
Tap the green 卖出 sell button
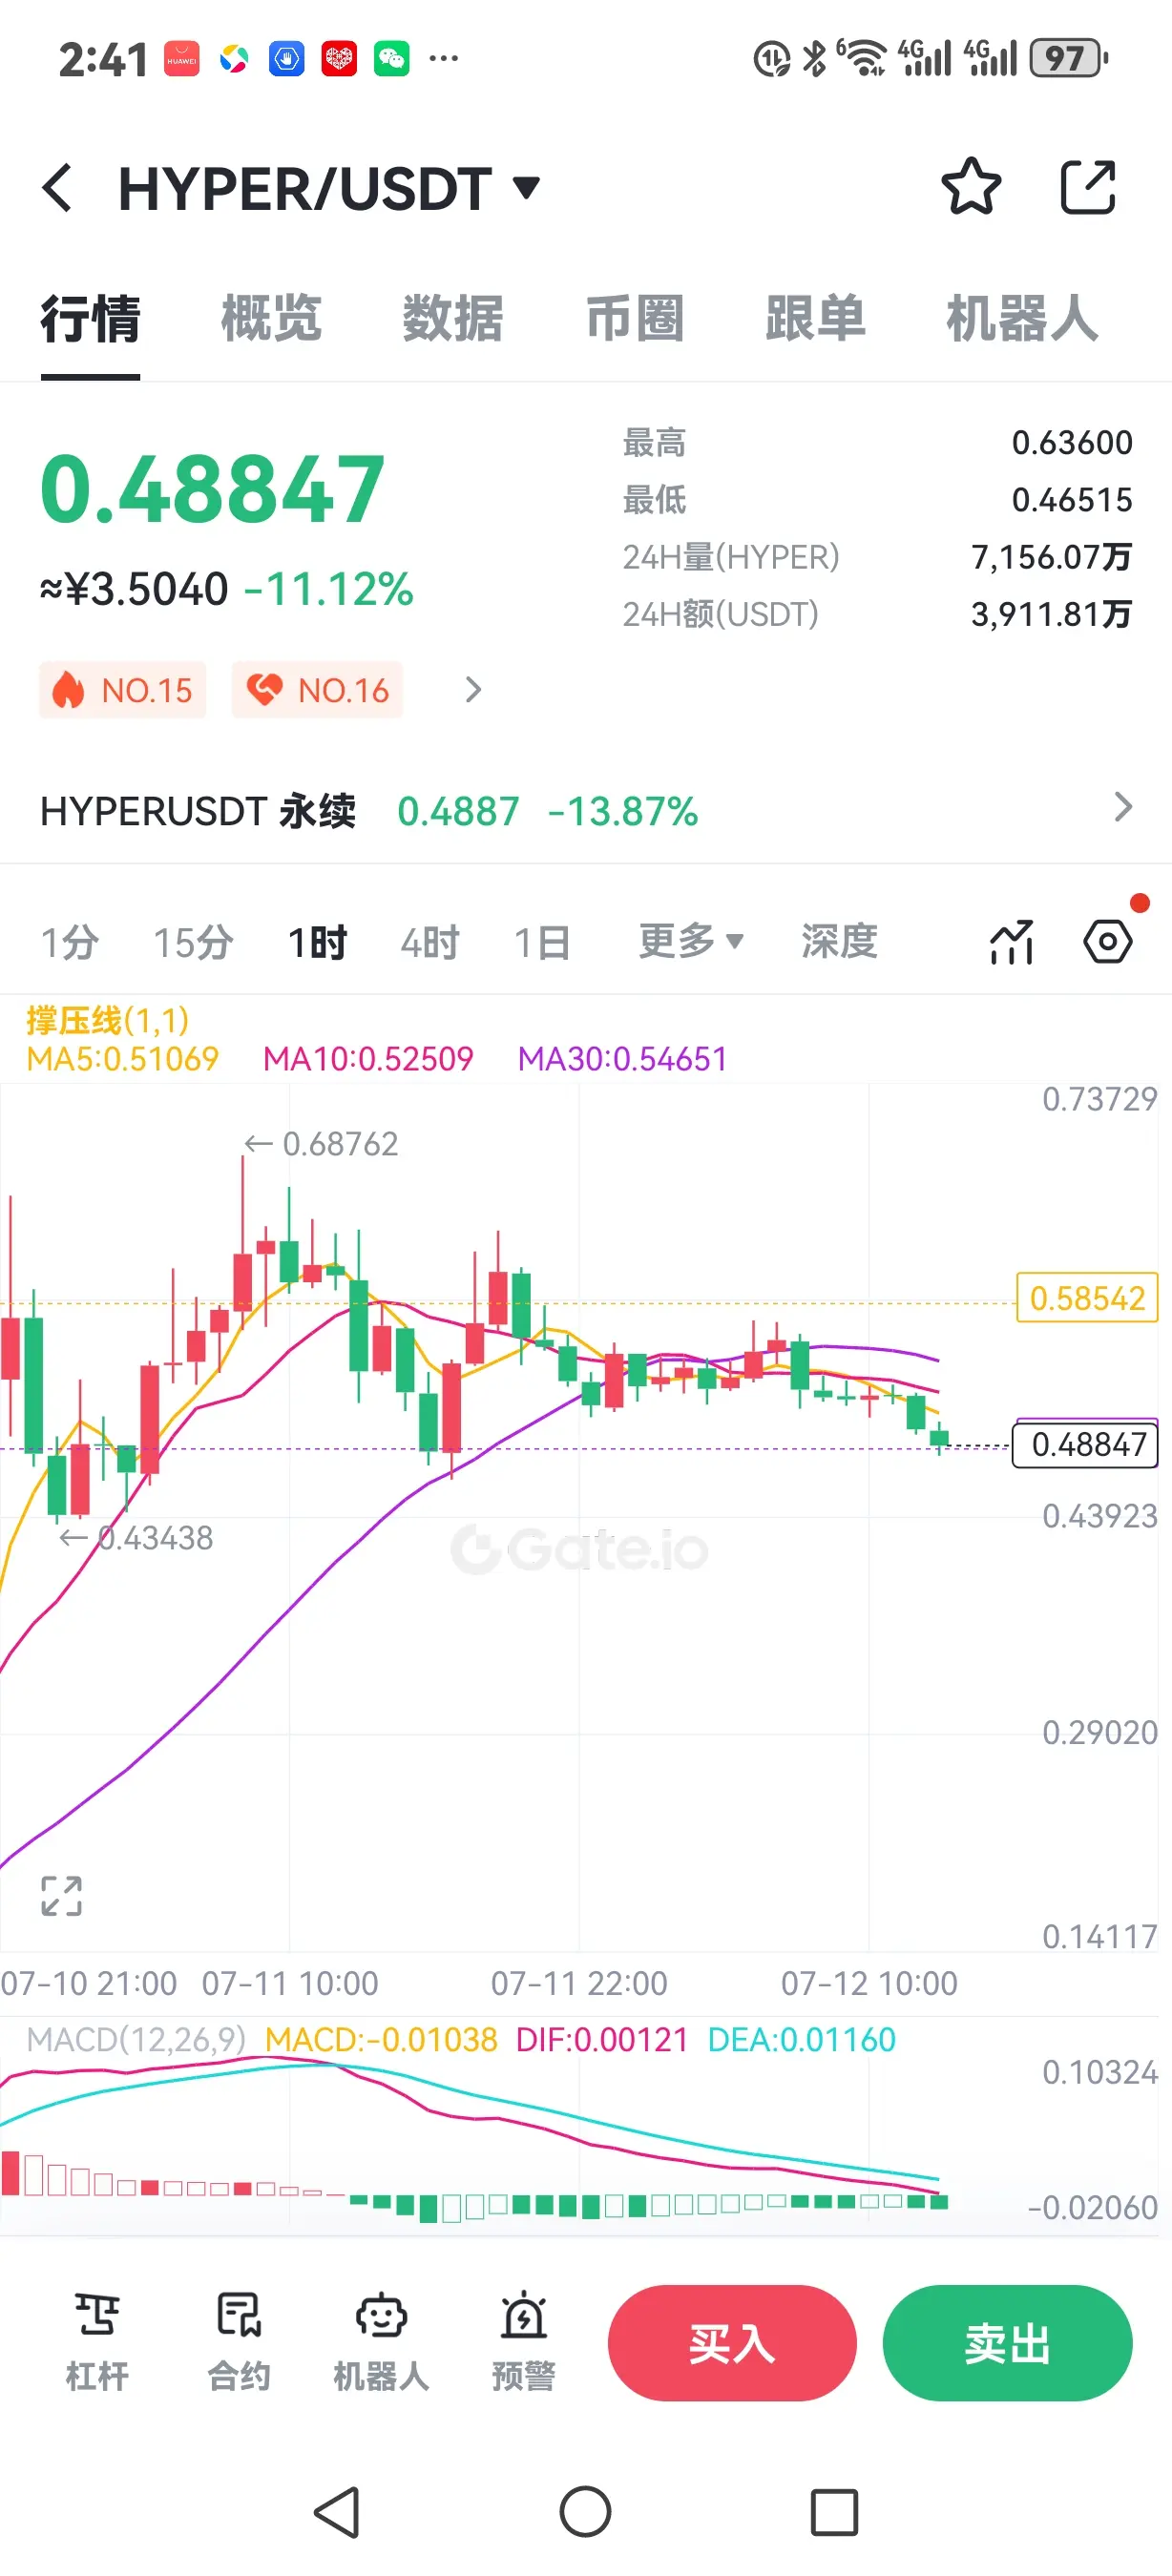[1007, 2343]
